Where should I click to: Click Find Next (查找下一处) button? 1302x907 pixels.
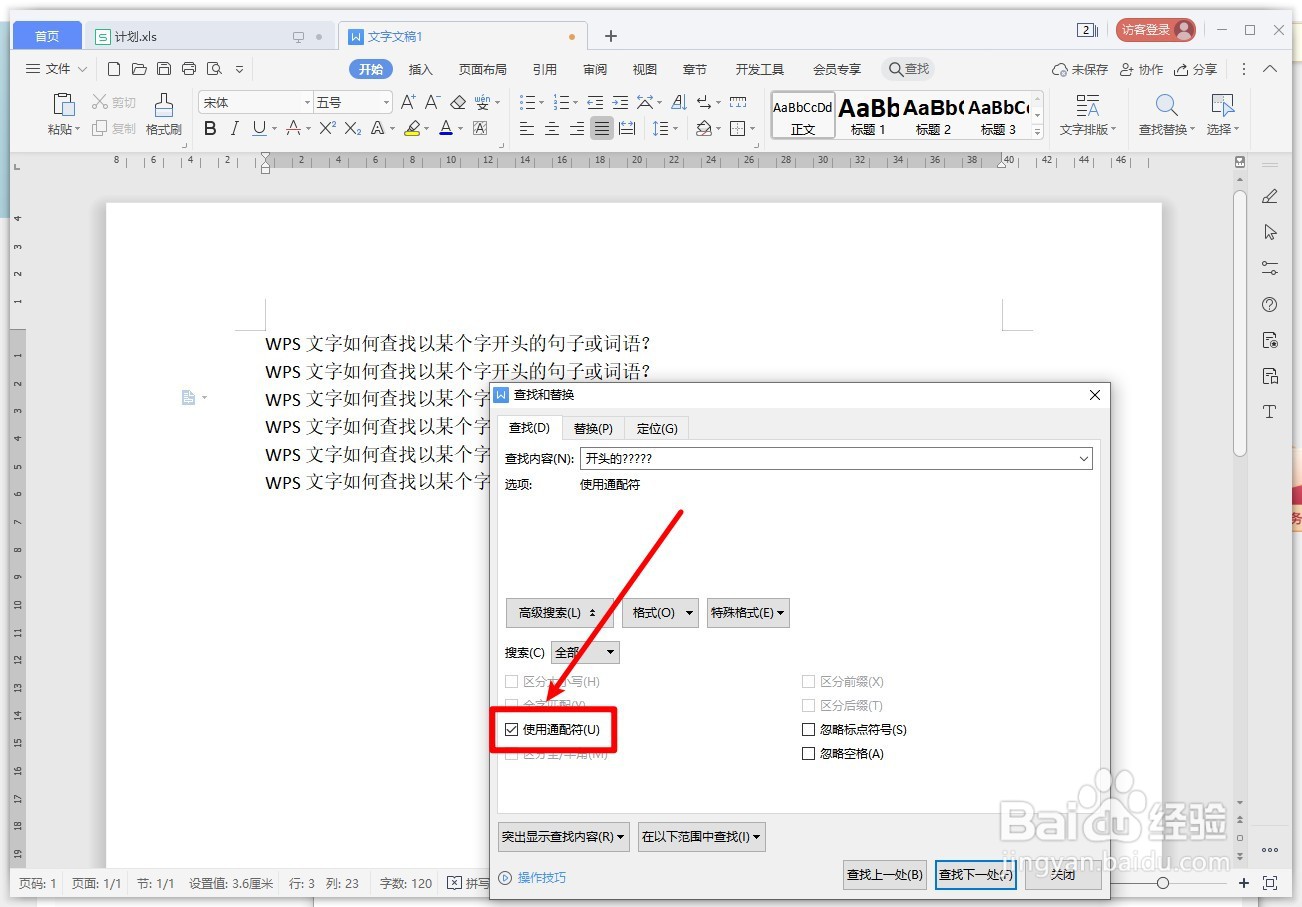[x=975, y=875]
